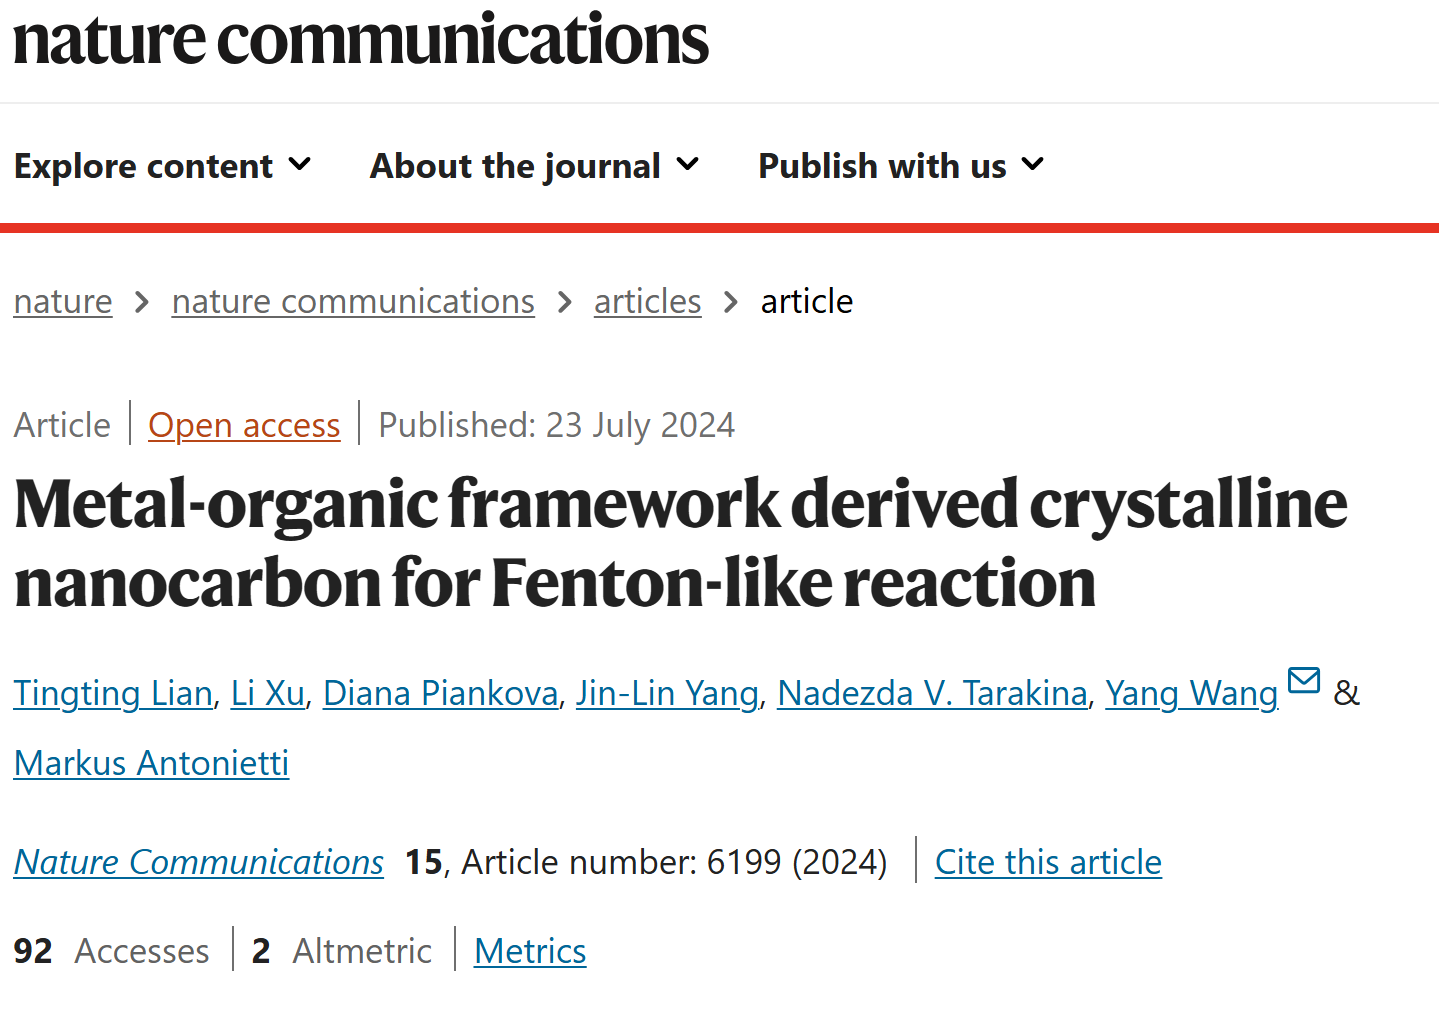Open nature communications breadcrumb link
The image size is (1439, 1020).
pyautogui.click(x=353, y=301)
